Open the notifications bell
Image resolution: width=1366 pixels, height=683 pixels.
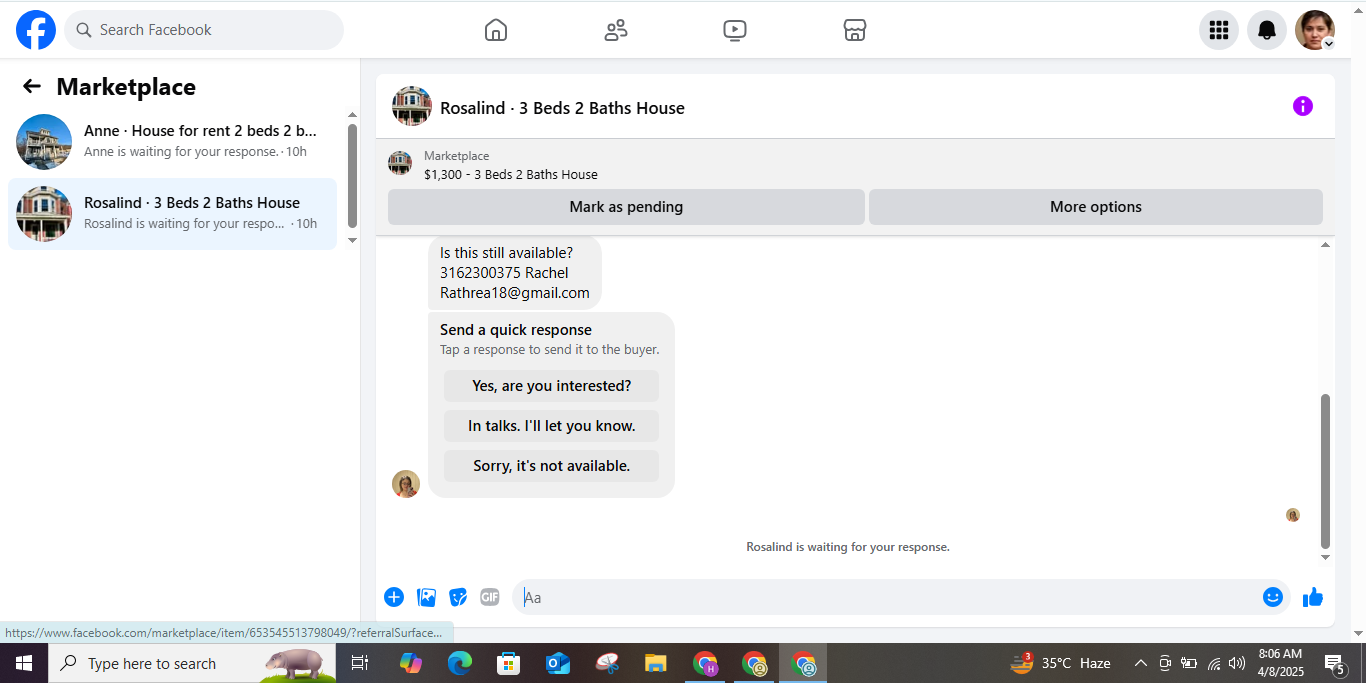[x=1267, y=30]
